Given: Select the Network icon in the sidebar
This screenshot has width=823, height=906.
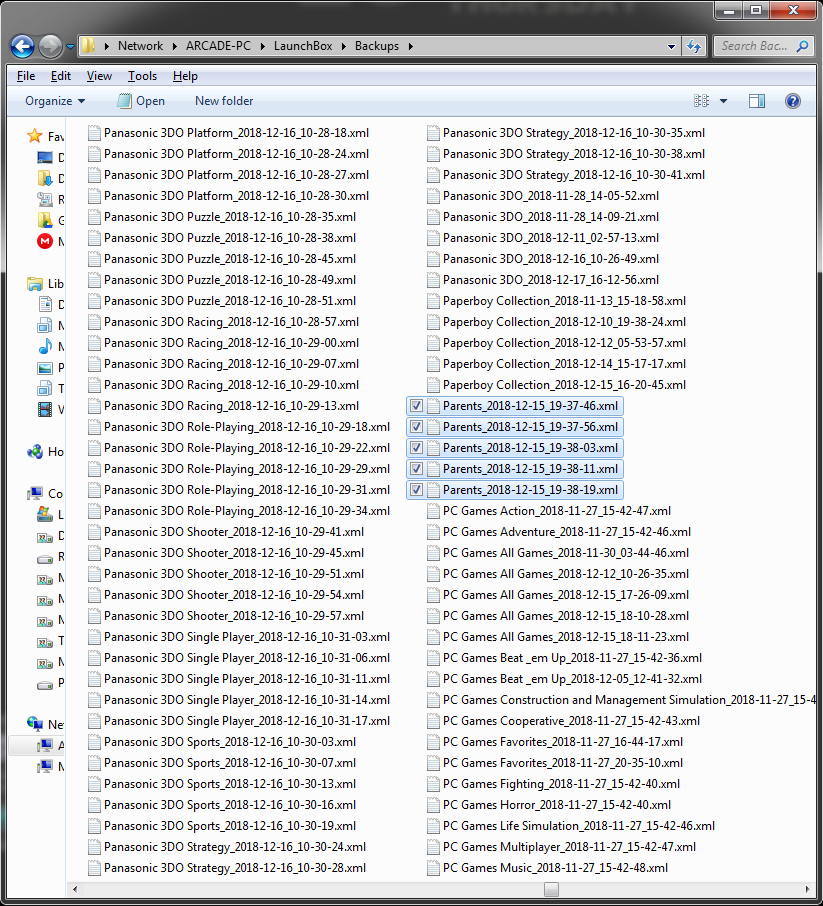Looking at the screenshot, I should 35,724.
